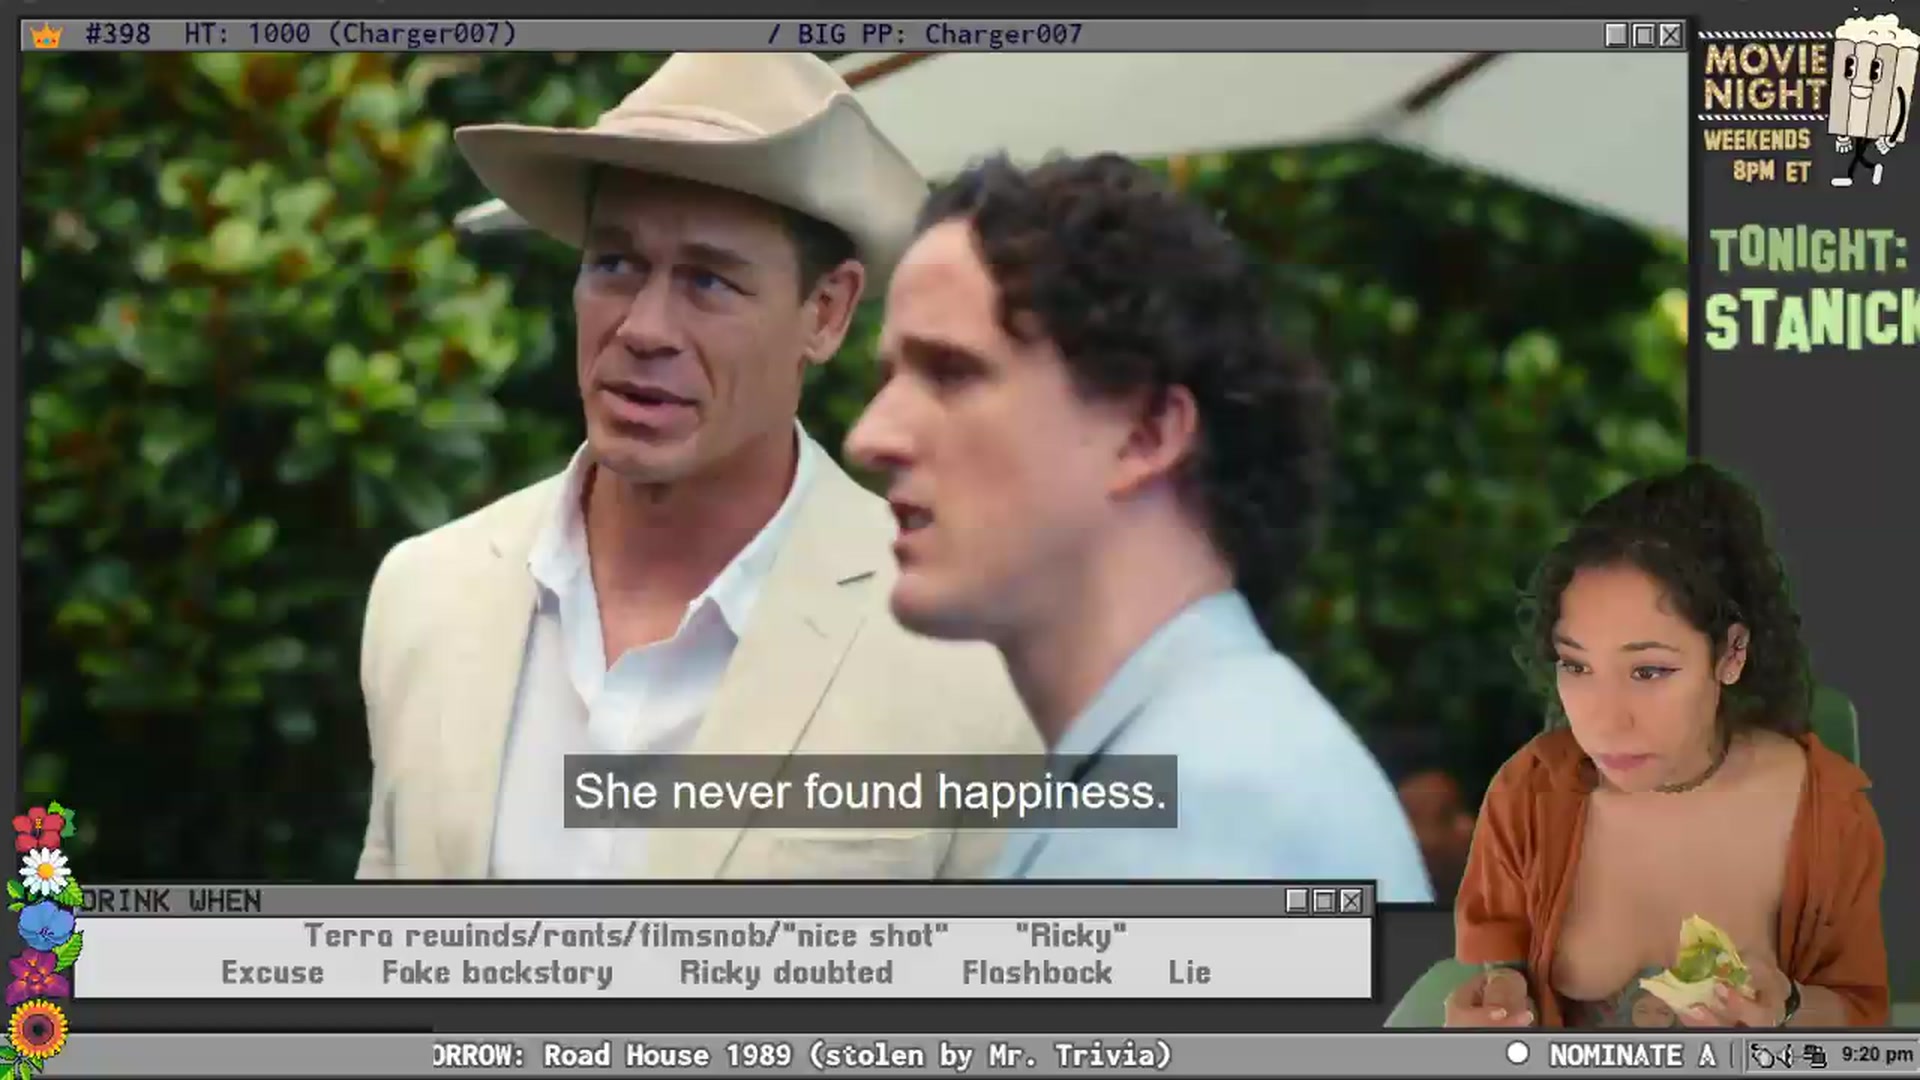
Task: Maximize the DRINK WHEN window
Action: (1324, 901)
